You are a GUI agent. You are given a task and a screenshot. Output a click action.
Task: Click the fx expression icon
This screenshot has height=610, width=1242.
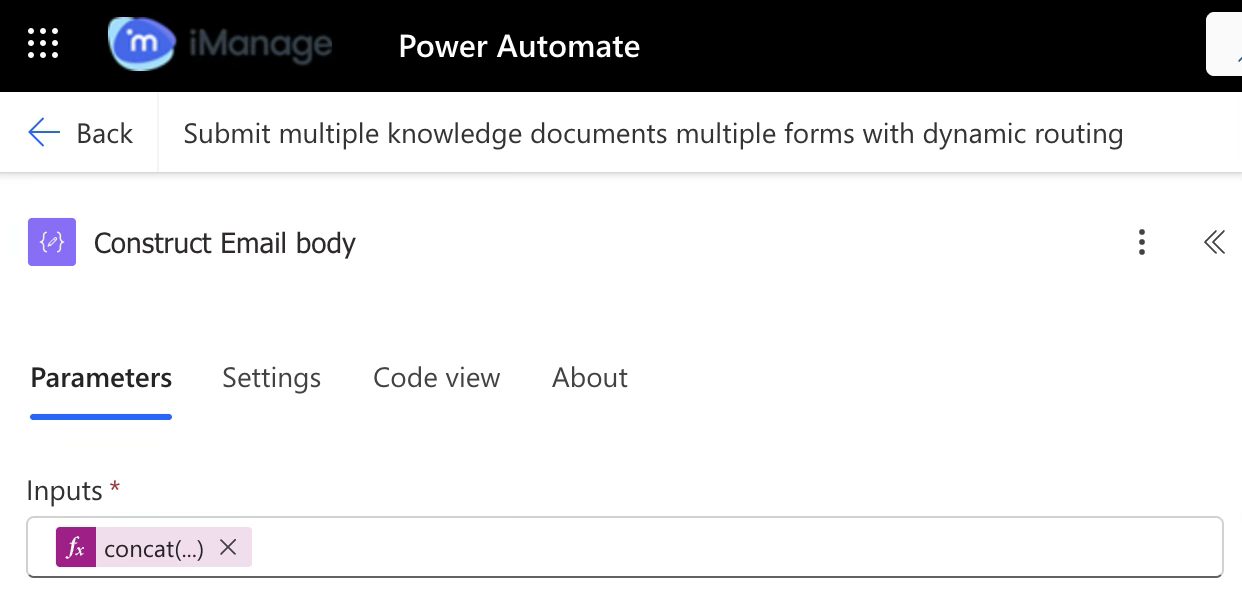75,548
